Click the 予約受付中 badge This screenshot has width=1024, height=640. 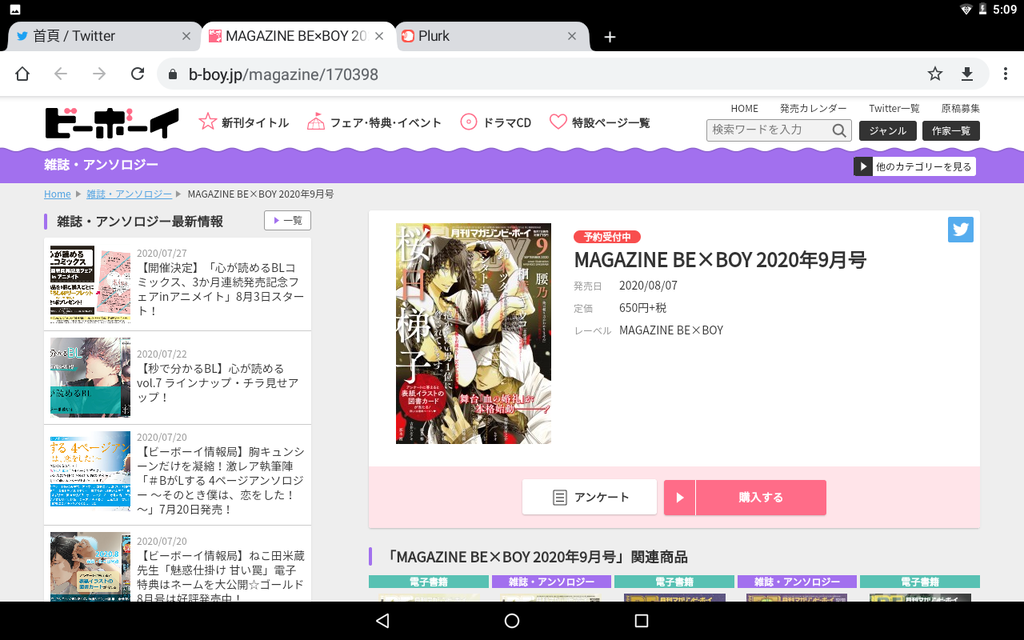coord(607,236)
